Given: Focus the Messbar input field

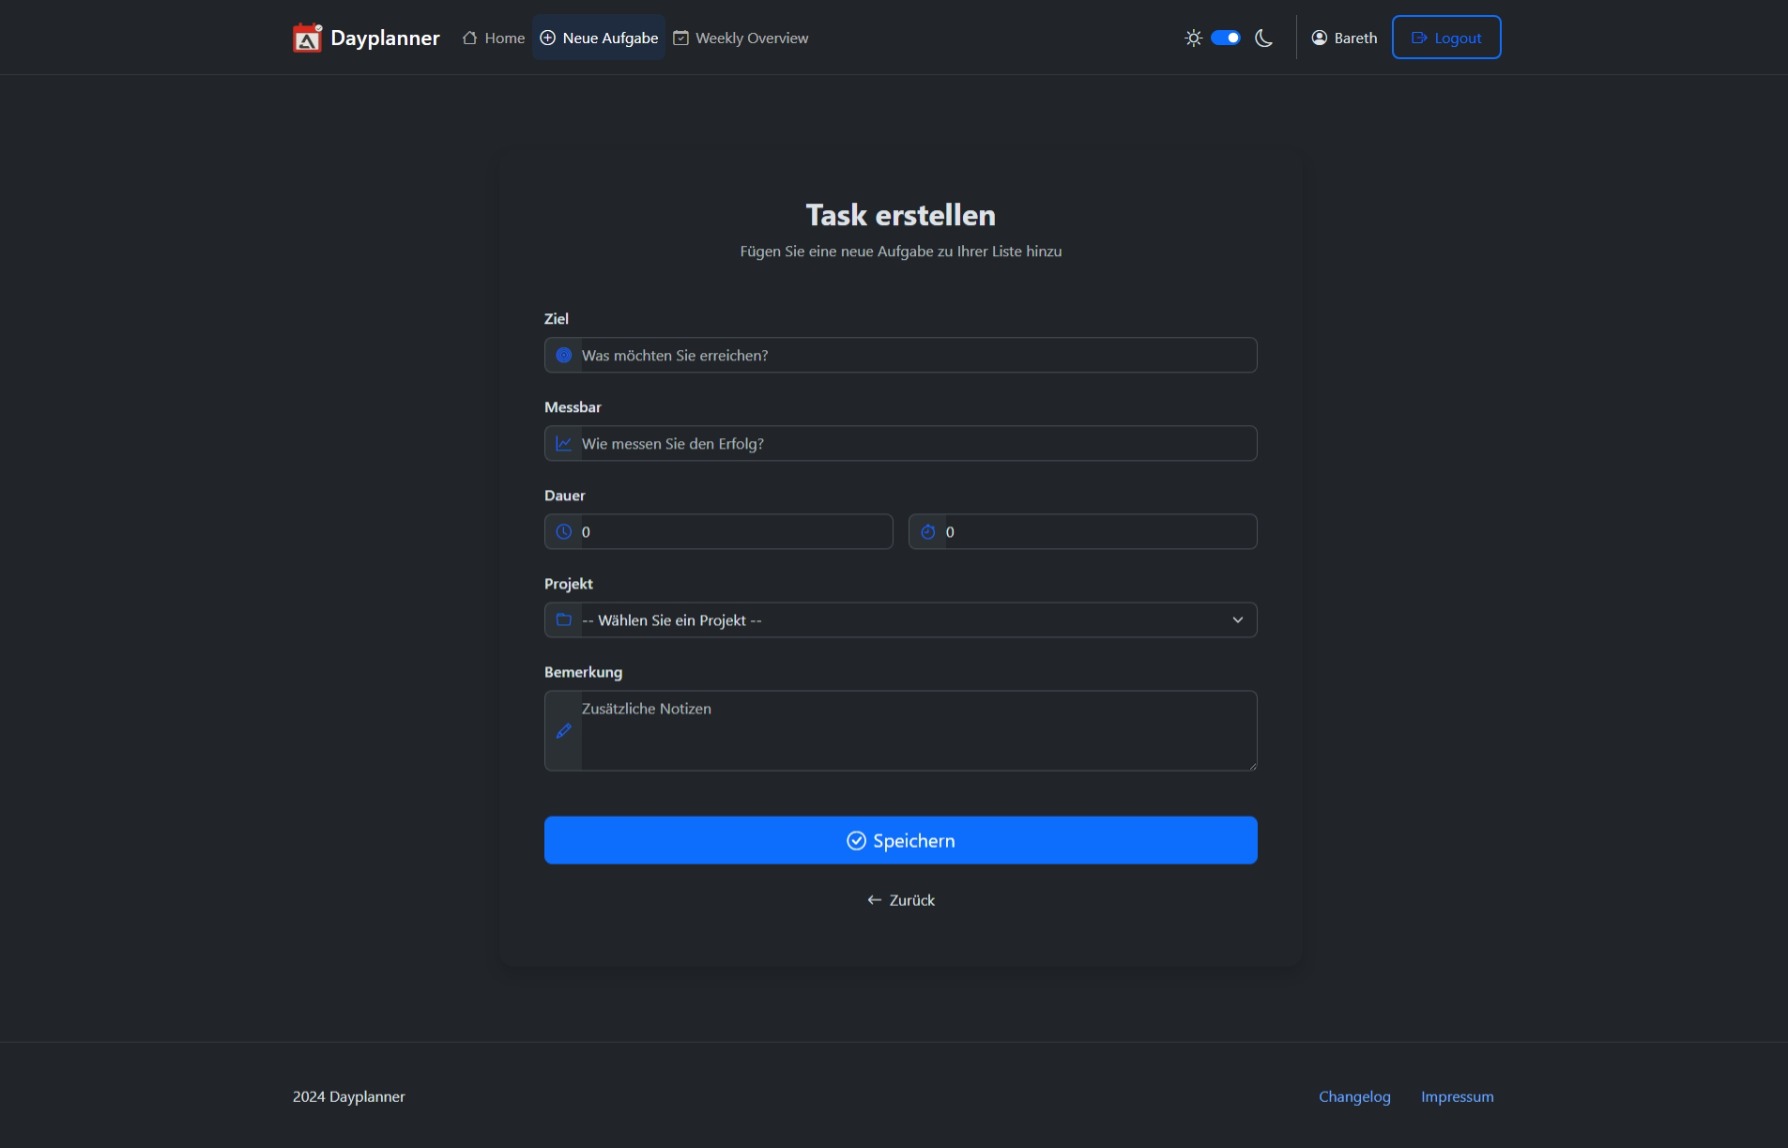Looking at the screenshot, I should click(x=918, y=443).
